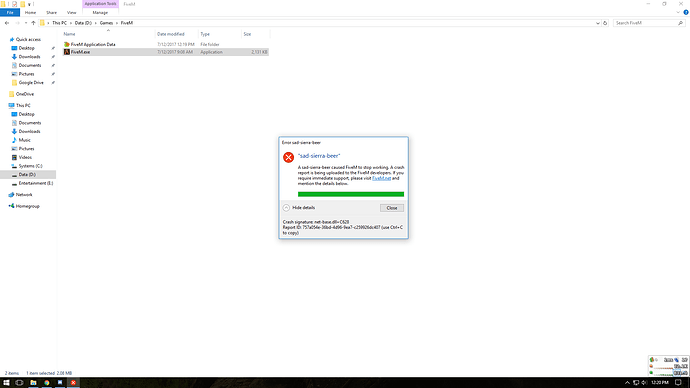This screenshot has height=388, width=690.
Task: Expand the address bar history dropdown
Action: pos(598,23)
